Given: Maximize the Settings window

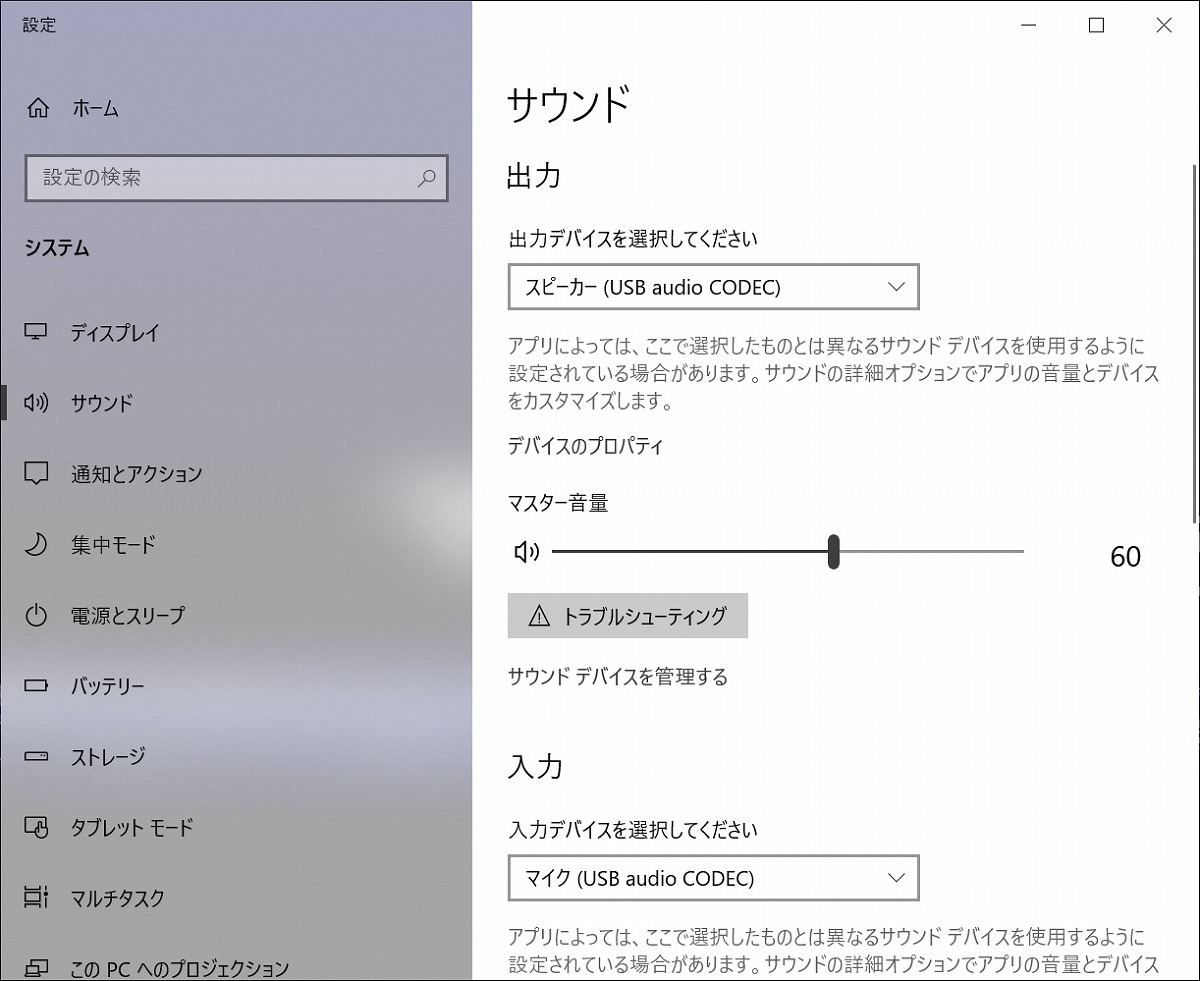Looking at the screenshot, I should click(1096, 26).
